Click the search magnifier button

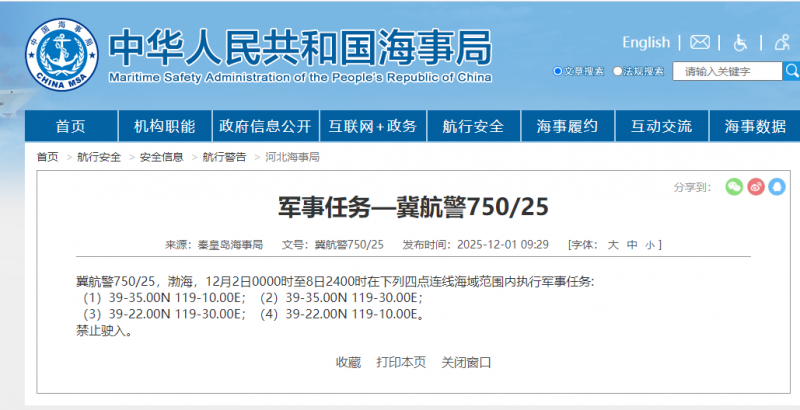click(790, 71)
